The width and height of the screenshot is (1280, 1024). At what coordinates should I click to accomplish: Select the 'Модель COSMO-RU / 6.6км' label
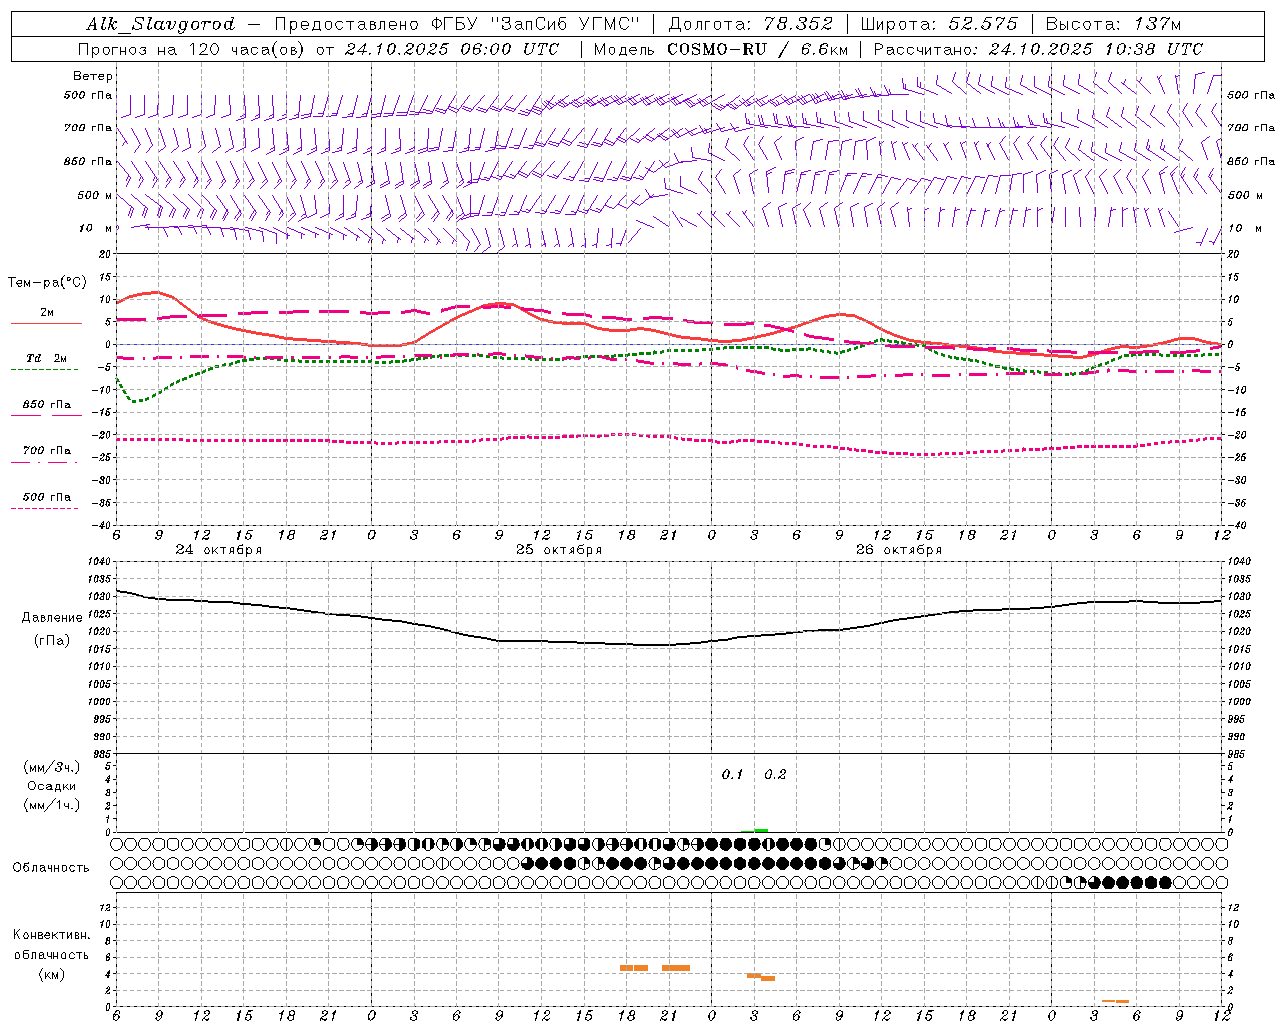[720, 49]
